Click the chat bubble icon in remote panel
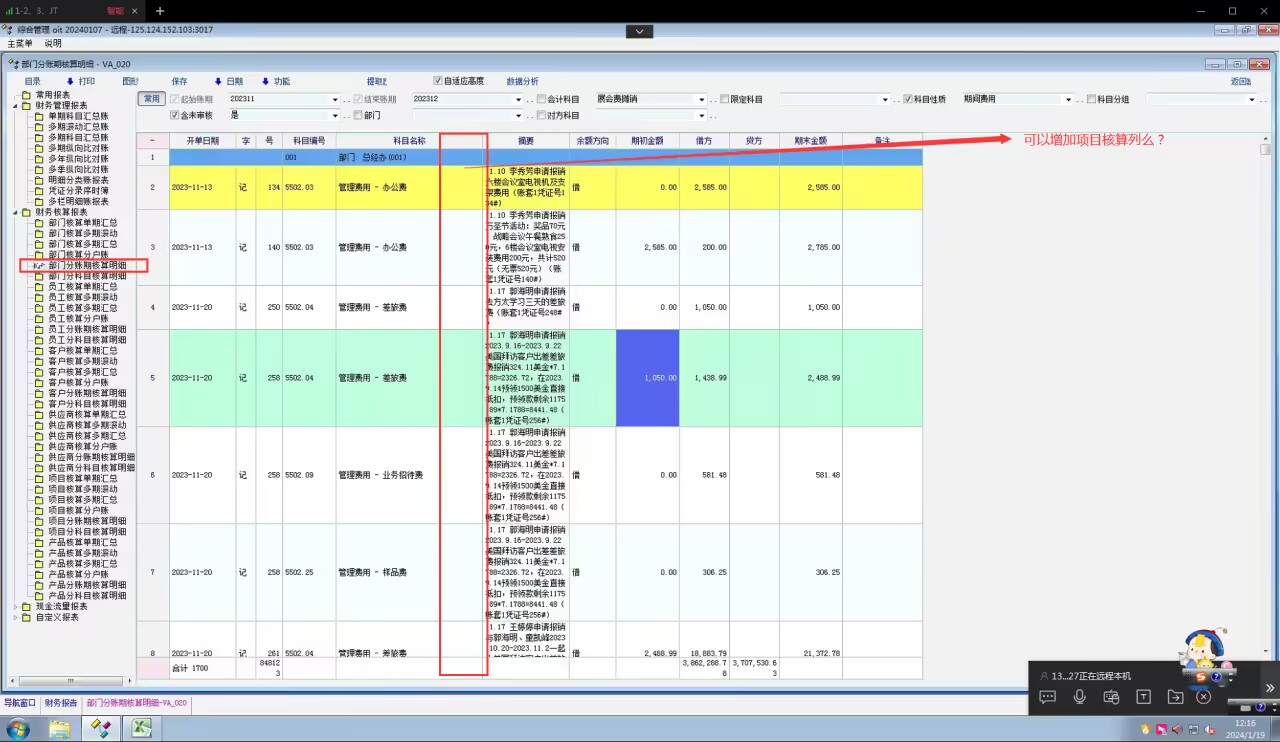 pyautogui.click(x=1048, y=697)
